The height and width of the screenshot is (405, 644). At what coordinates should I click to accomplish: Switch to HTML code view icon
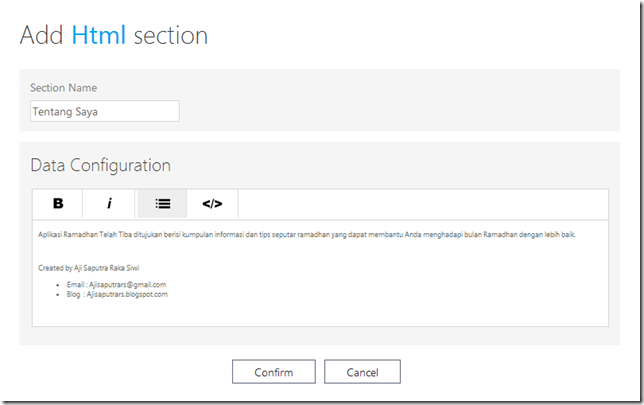[212, 204]
